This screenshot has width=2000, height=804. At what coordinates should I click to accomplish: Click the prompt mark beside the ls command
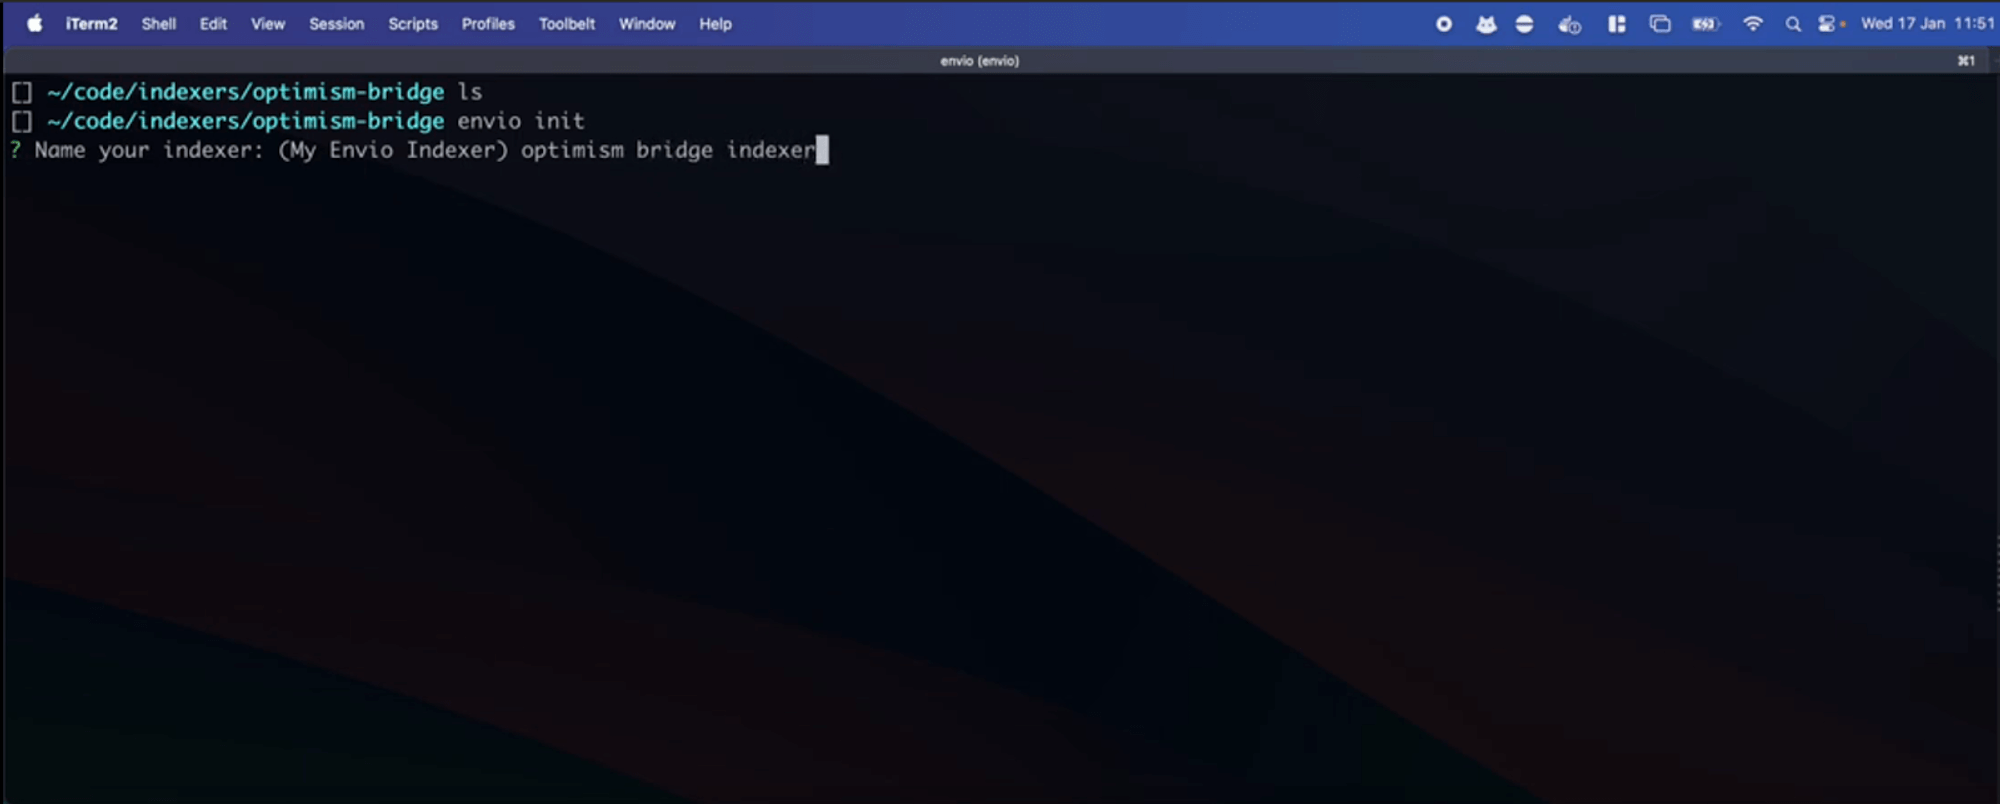tap(22, 93)
